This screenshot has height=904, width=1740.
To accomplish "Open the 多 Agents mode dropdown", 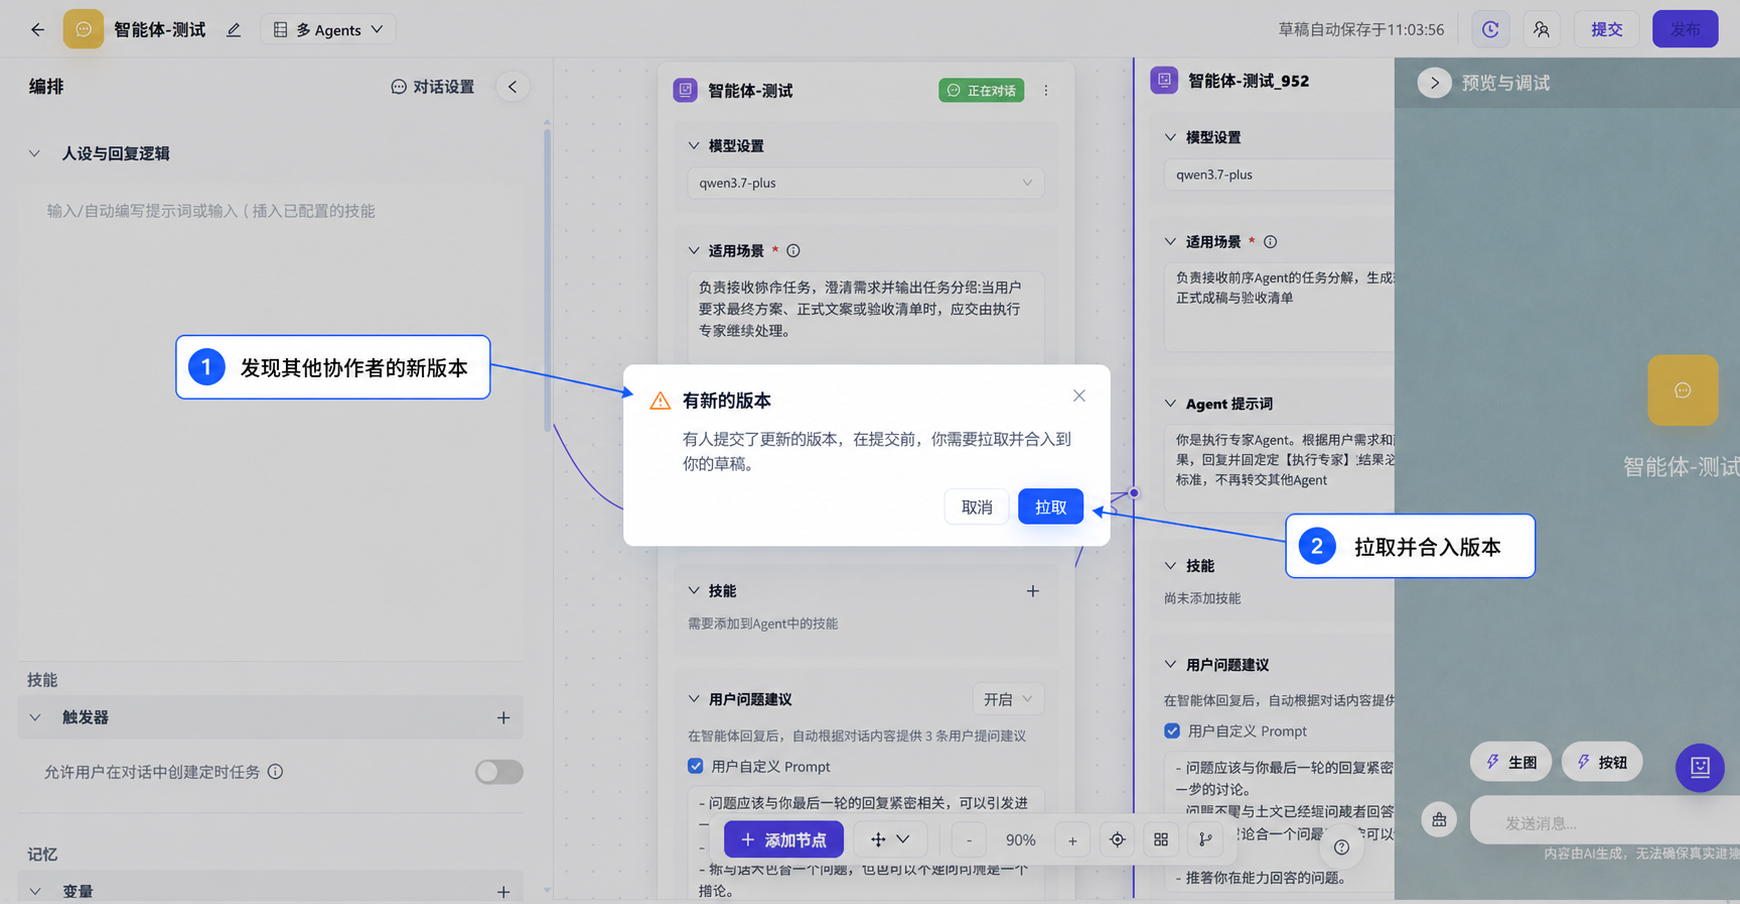I will (x=329, y=30).
